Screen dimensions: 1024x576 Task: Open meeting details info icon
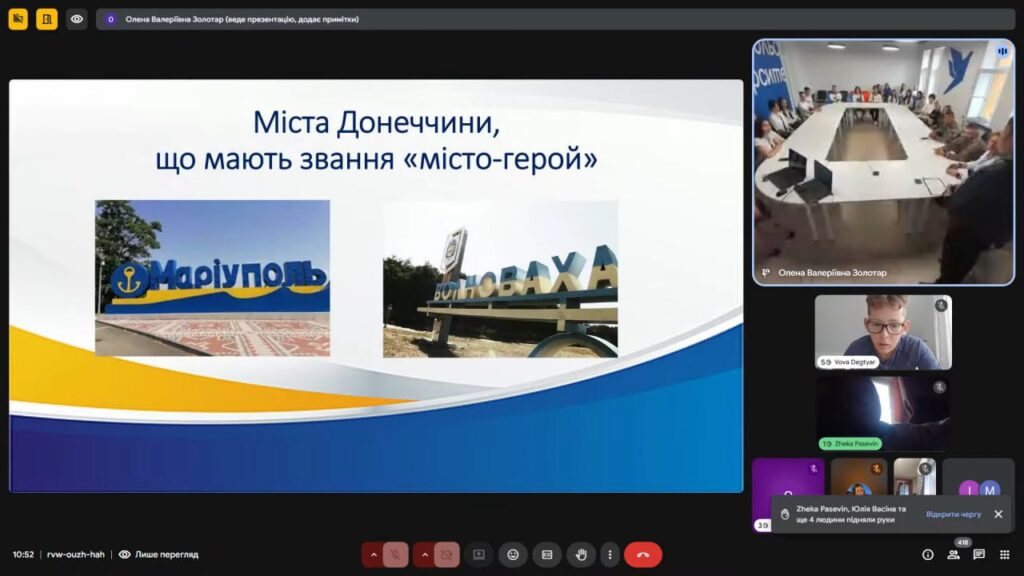pos(928,554)
